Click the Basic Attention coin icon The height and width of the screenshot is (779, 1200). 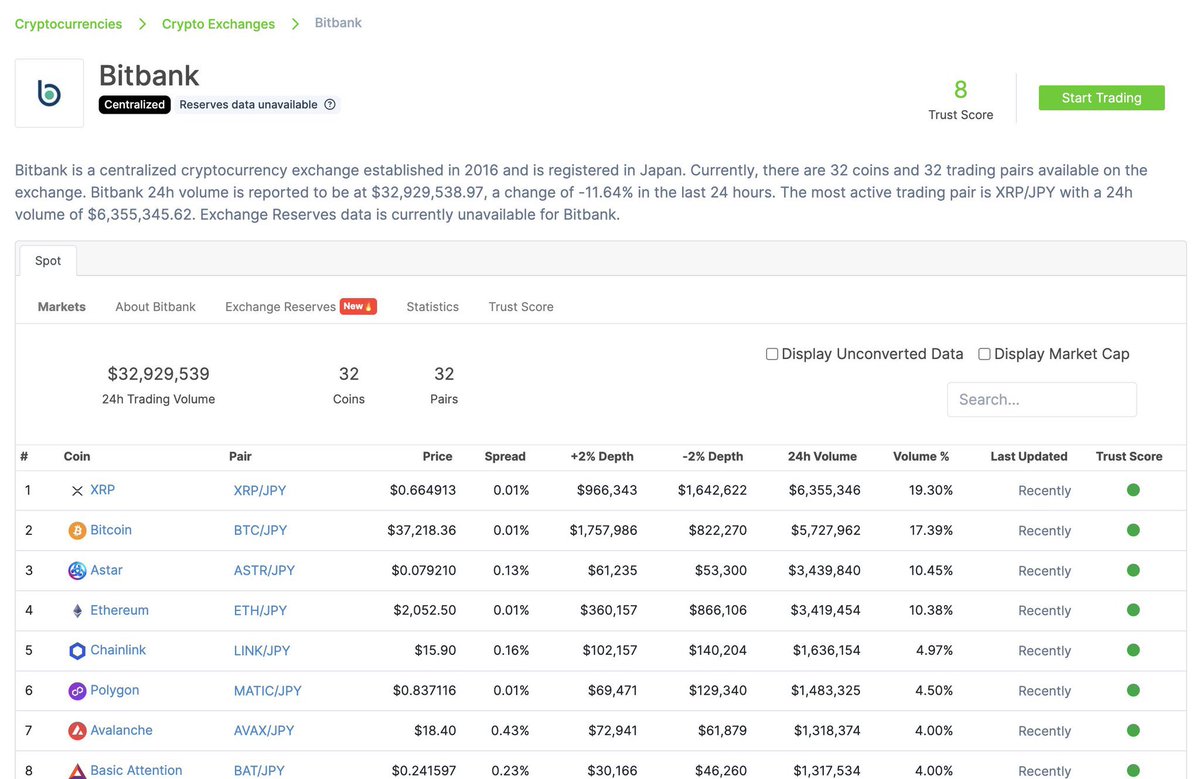[x=77, y=771]
